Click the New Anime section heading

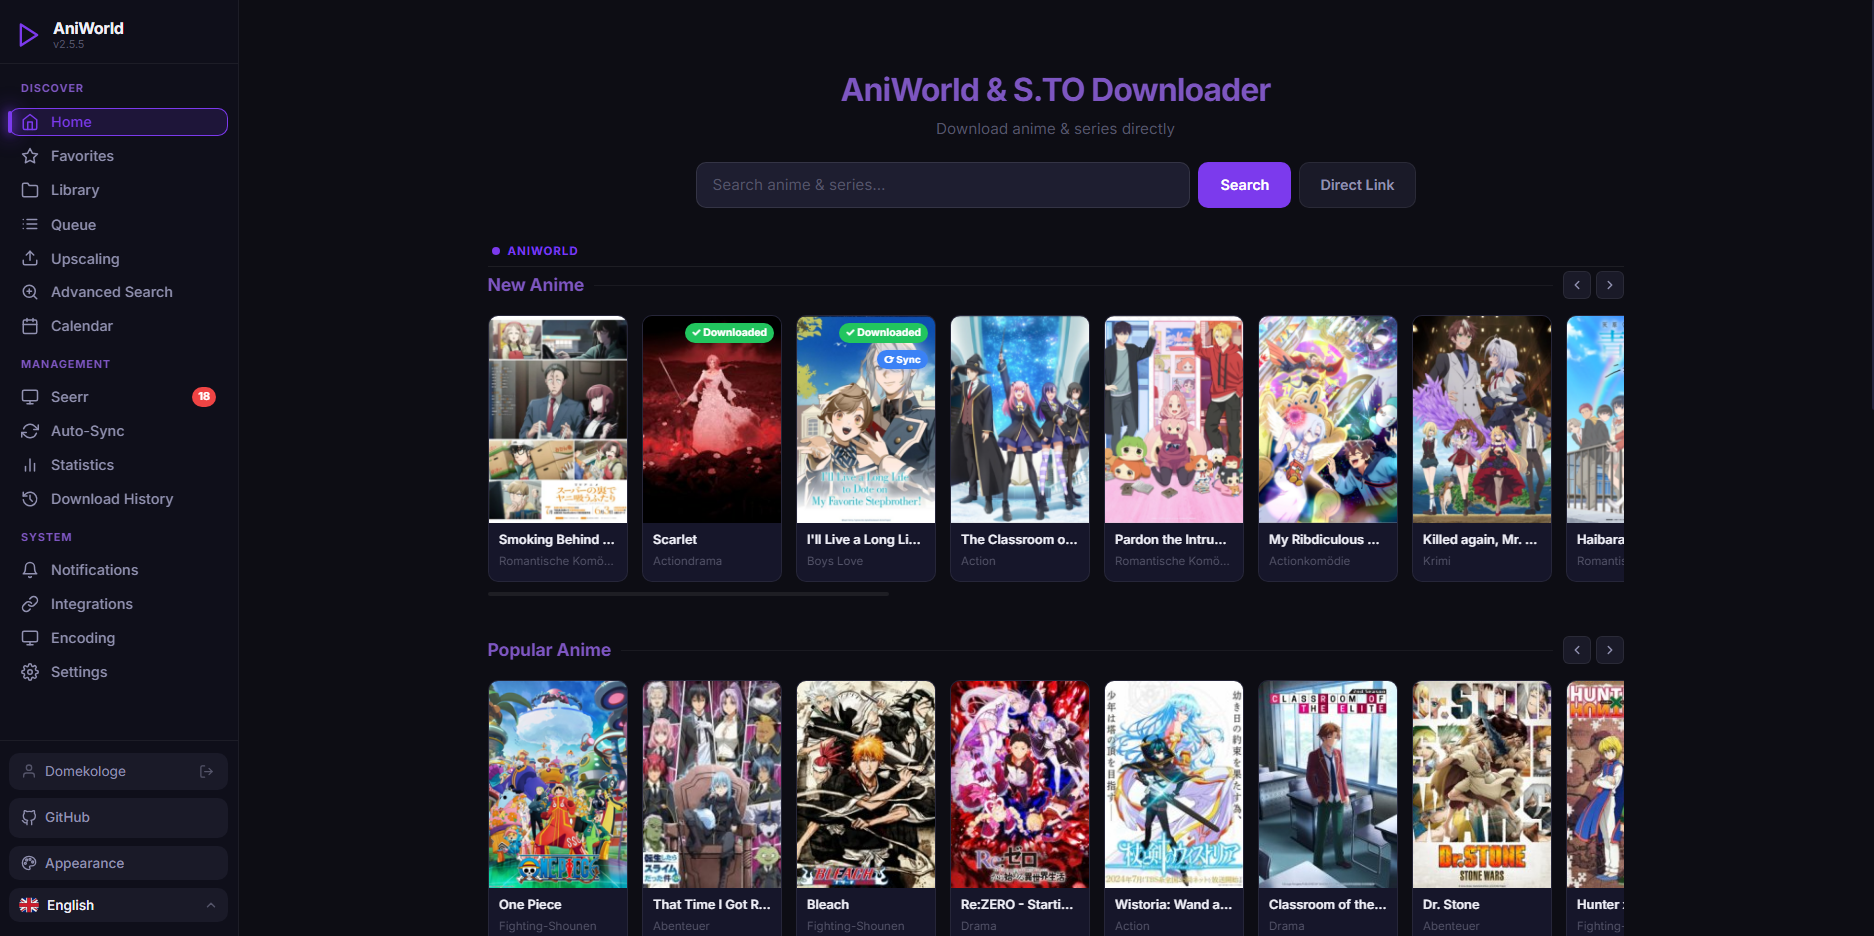click(536, 285)
